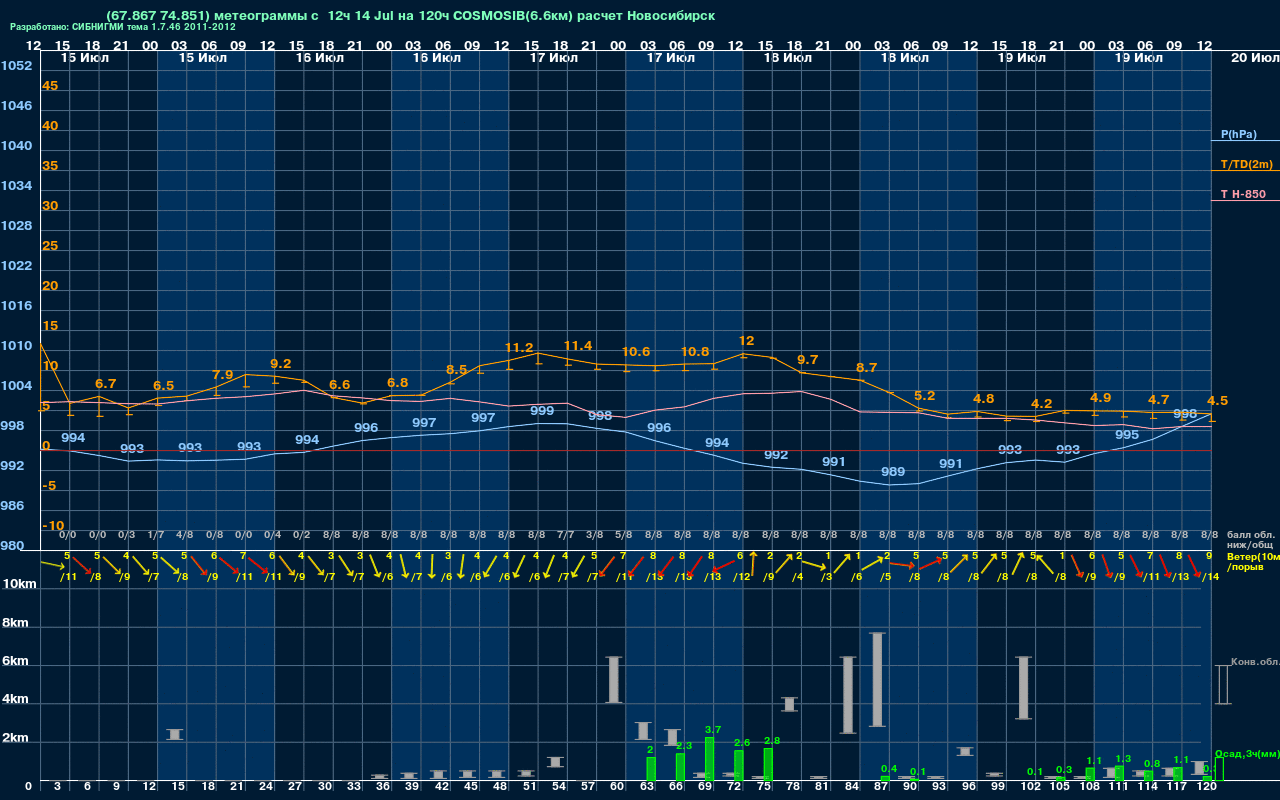Click the precipitation value 0.4

[889, 768]
